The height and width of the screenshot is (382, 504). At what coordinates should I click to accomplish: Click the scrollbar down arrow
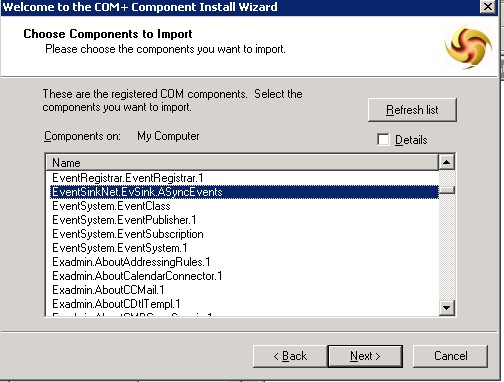coord(447,307)
